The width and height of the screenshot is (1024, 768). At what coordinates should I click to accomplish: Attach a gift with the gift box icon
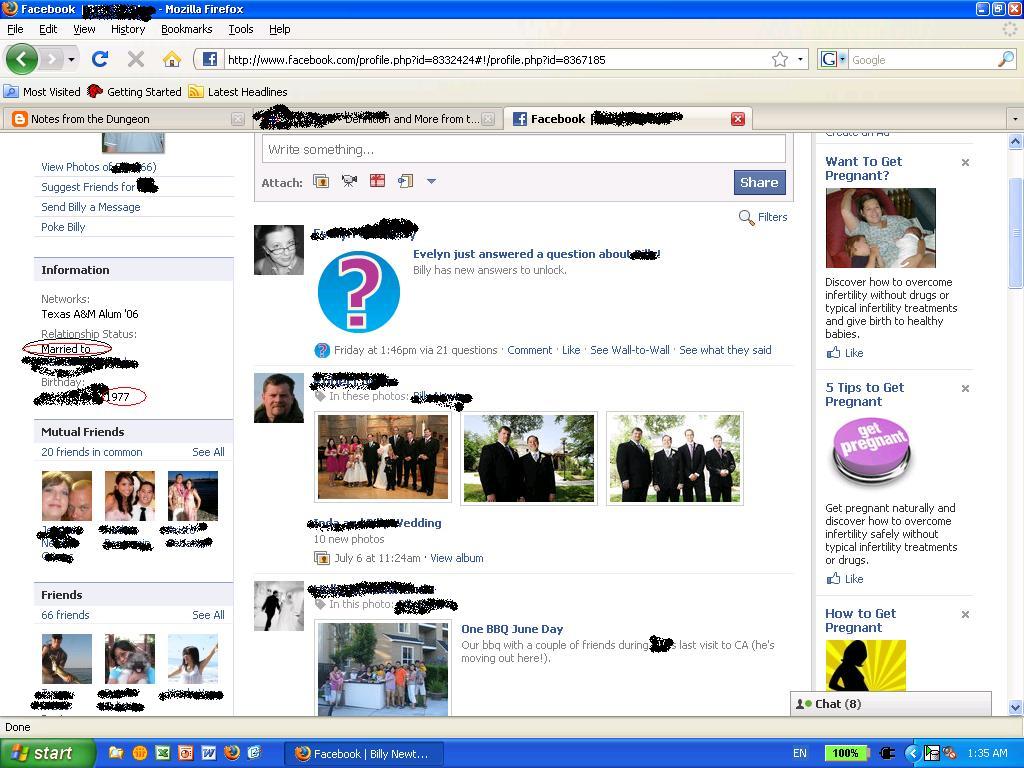click(x=377, y=181)
